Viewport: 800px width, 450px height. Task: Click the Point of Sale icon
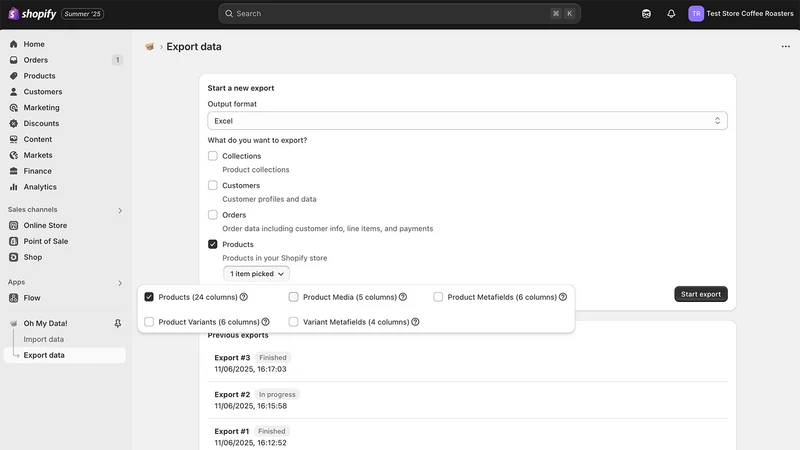click(14, 241)
